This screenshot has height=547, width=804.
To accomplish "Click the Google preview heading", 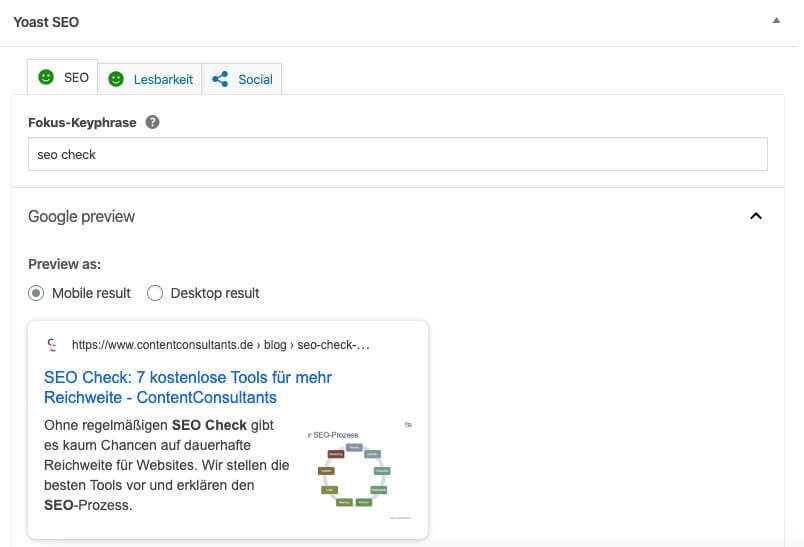I will coord(82,216).
